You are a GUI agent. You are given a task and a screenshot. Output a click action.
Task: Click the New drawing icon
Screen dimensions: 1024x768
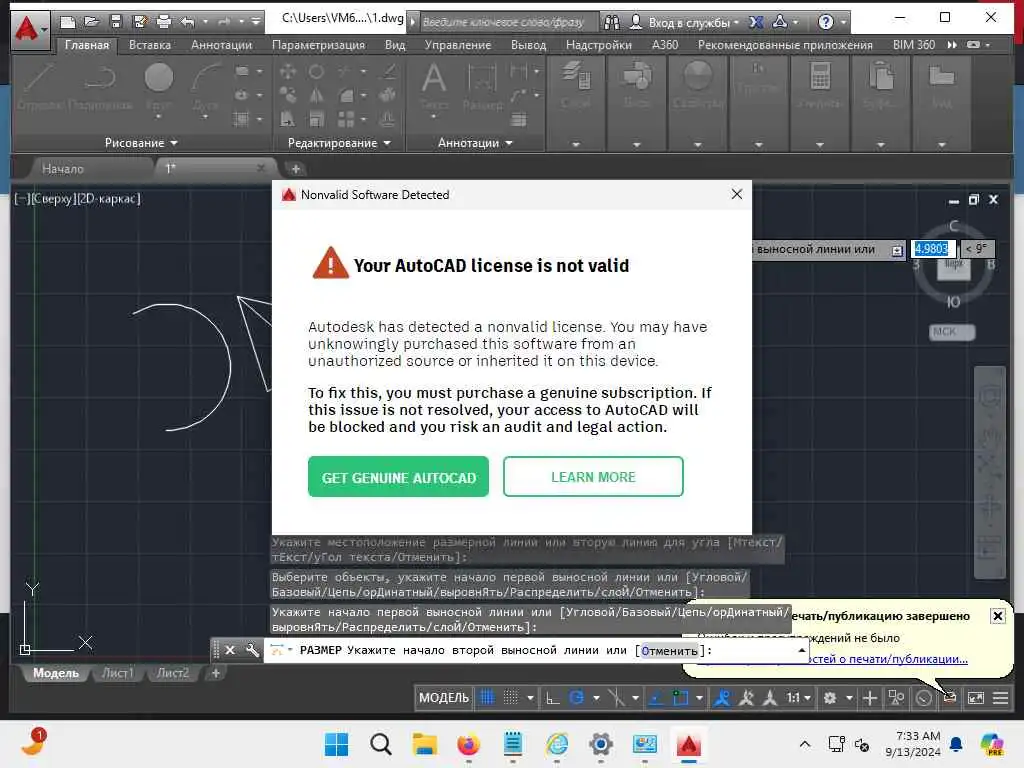(67, 22)
